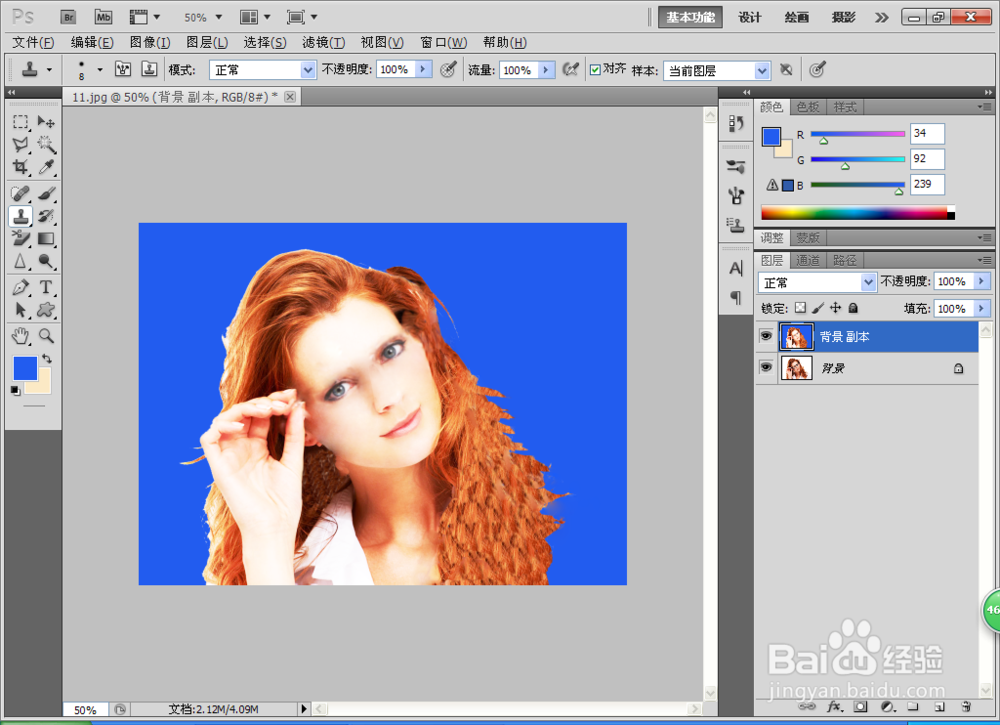Select the Polygonal Lasso tool

[x=20, y=144]
